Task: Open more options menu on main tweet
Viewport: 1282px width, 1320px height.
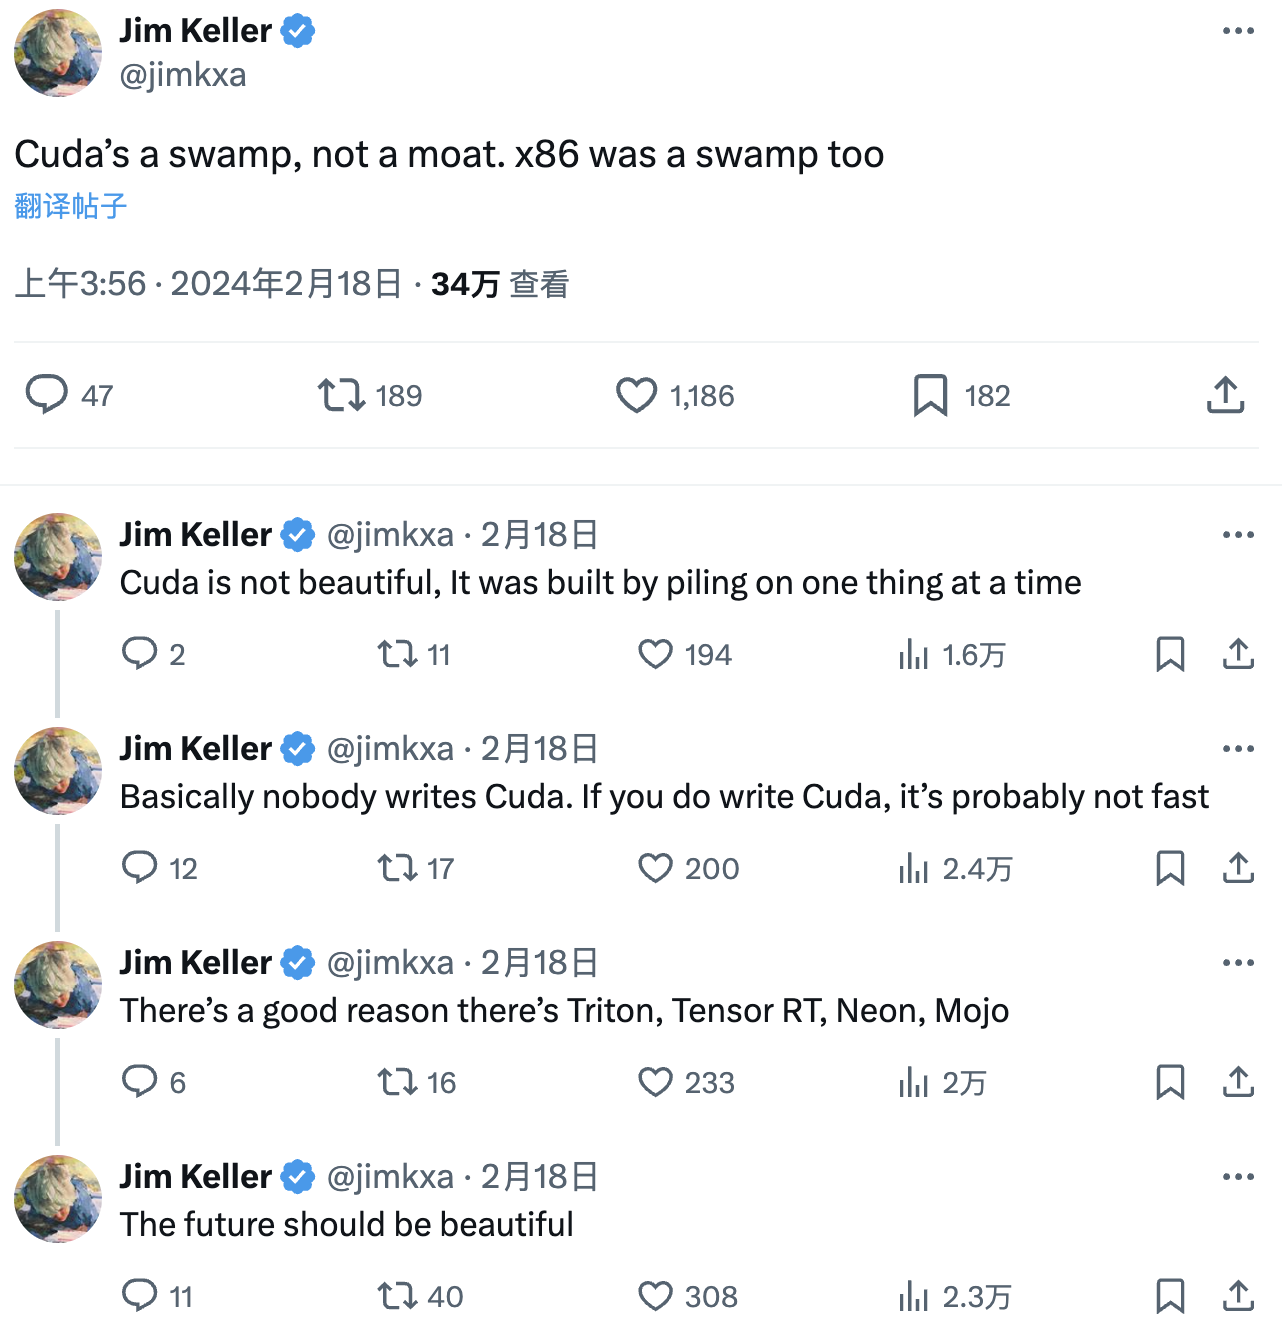Action: tap(1238, 30)
